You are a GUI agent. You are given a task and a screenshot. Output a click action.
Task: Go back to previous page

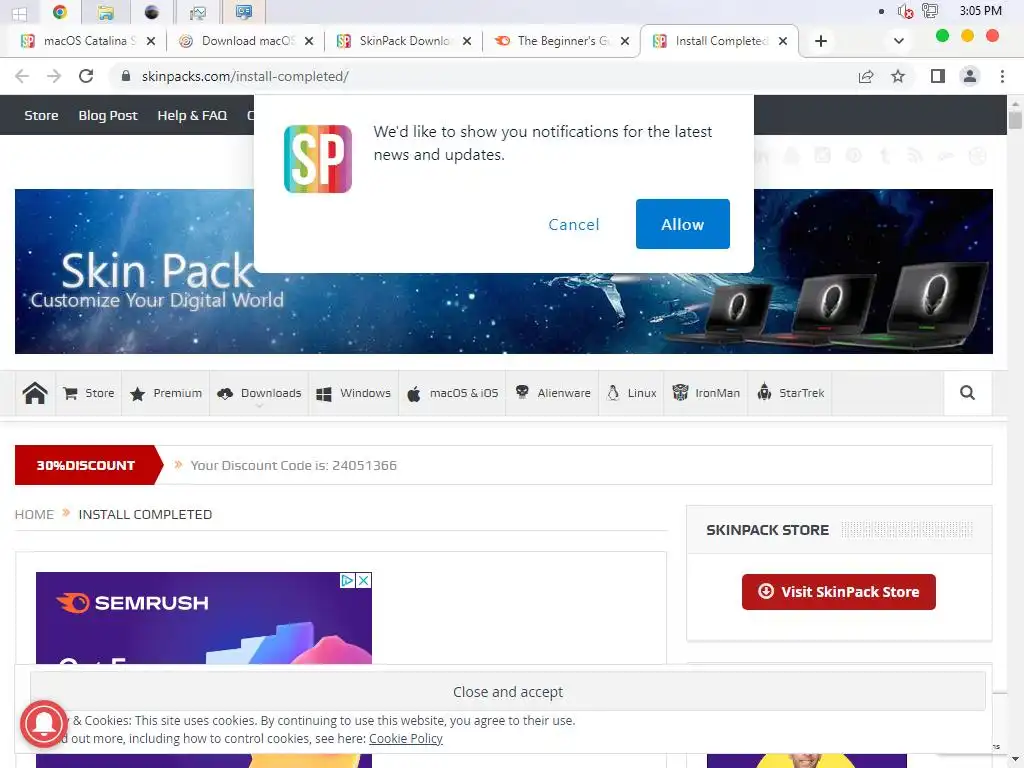point(22,76)
